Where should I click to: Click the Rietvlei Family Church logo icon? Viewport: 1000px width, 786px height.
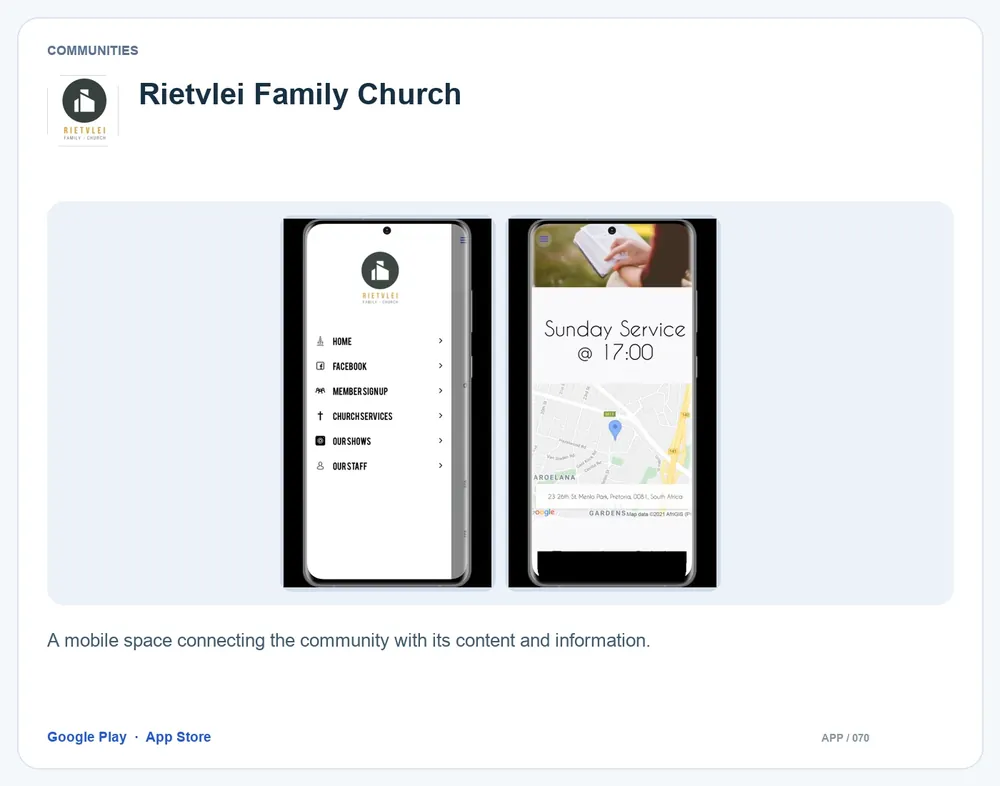pos(84,110)
